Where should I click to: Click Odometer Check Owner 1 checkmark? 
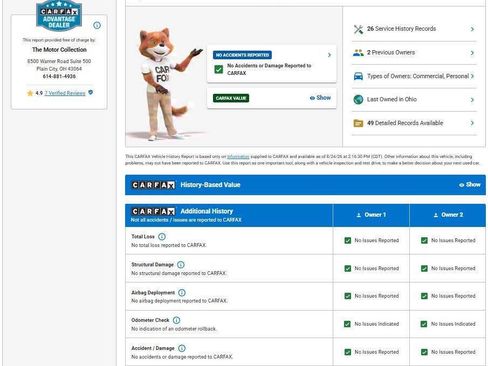coord(347,324)
